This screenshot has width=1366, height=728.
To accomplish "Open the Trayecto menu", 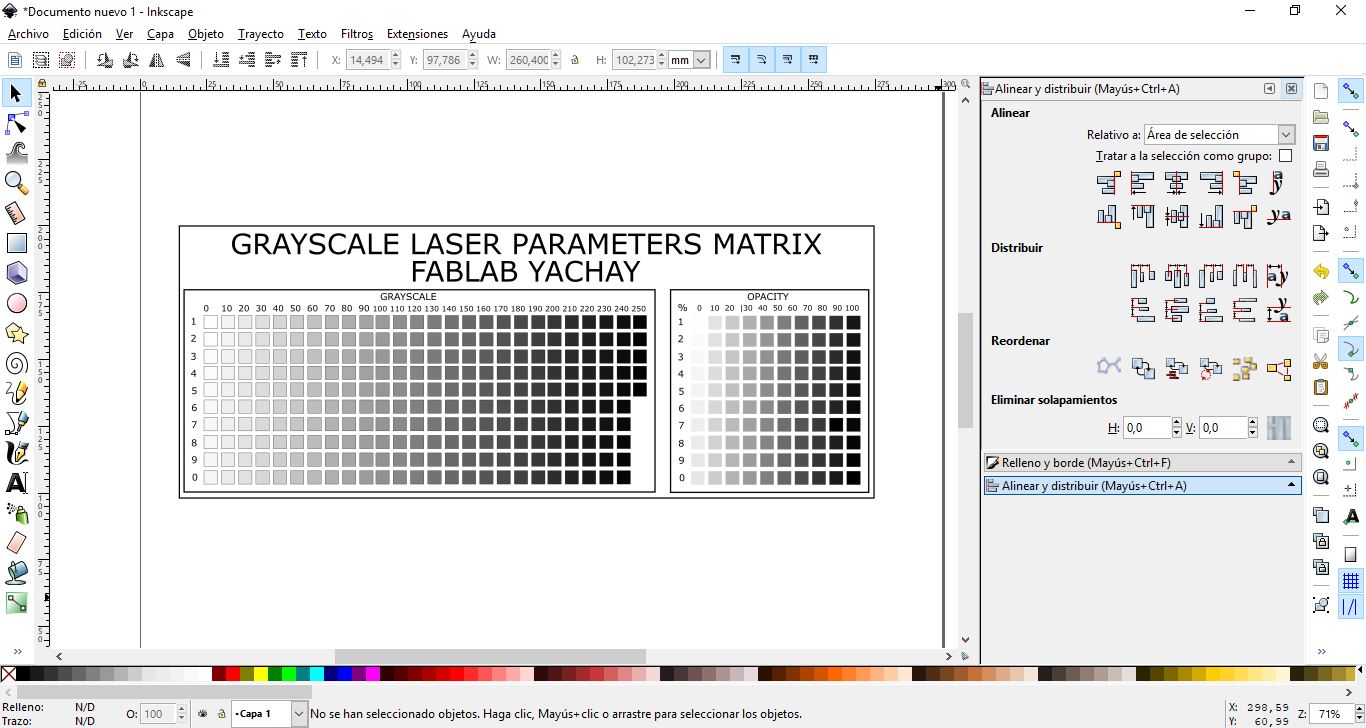I will click(261, 34).
